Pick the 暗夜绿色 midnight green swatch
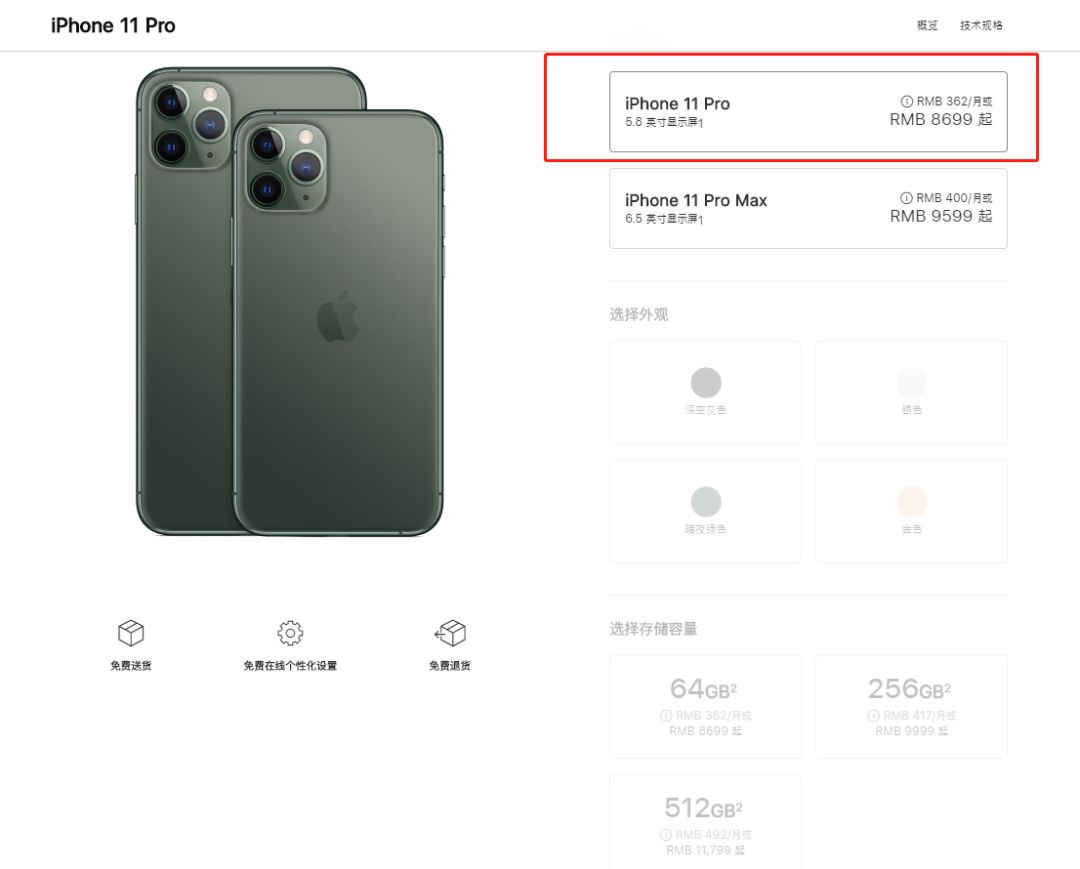The width and height of the screenshot is (1080, 869). pos(705,511)
